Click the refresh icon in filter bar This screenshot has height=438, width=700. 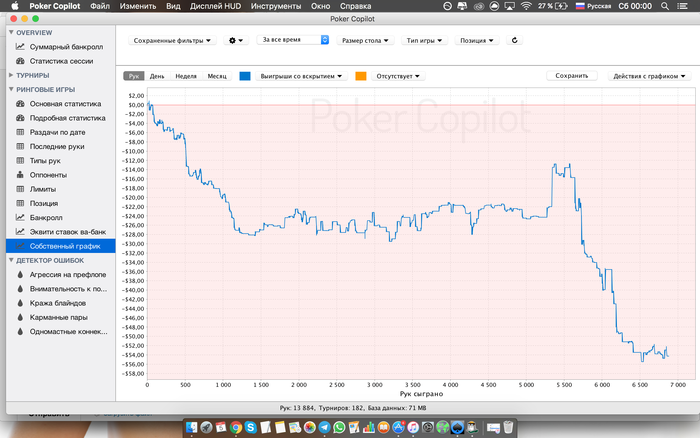coord(514,41)
